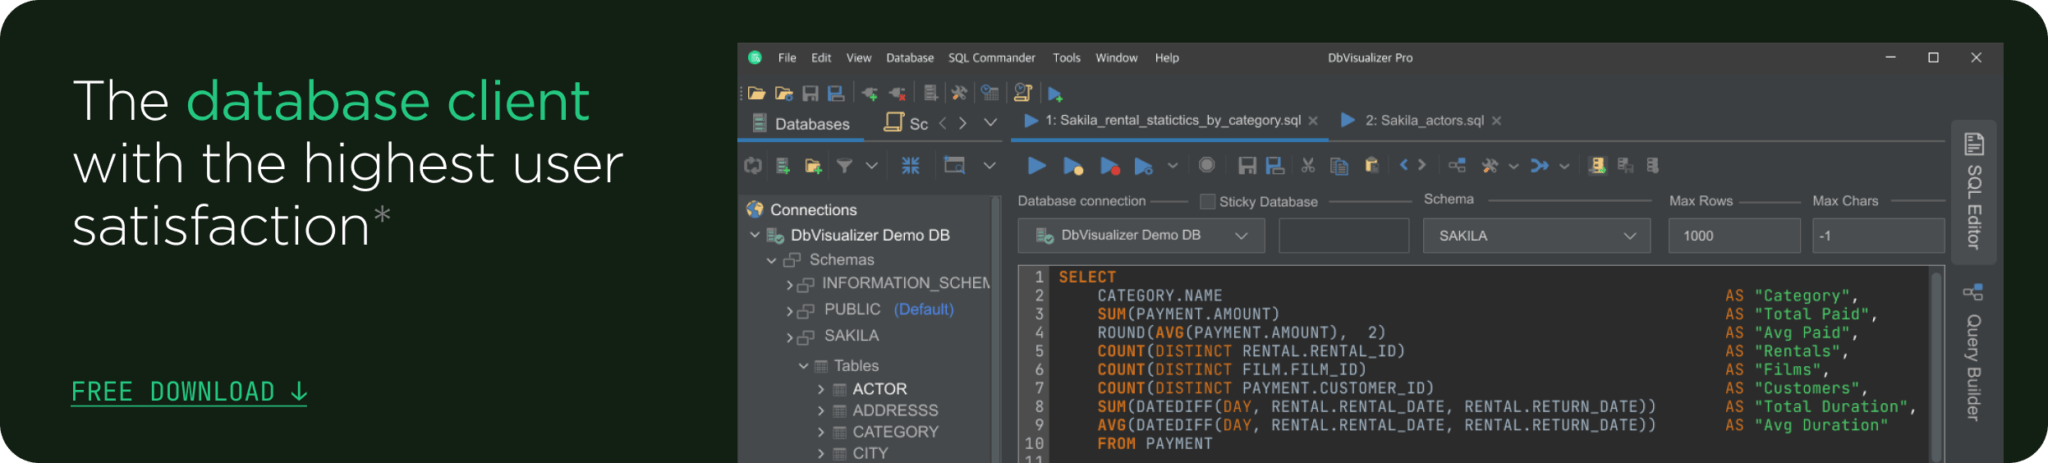Click the grey Save icon in main toolbar

click(810, 93)
